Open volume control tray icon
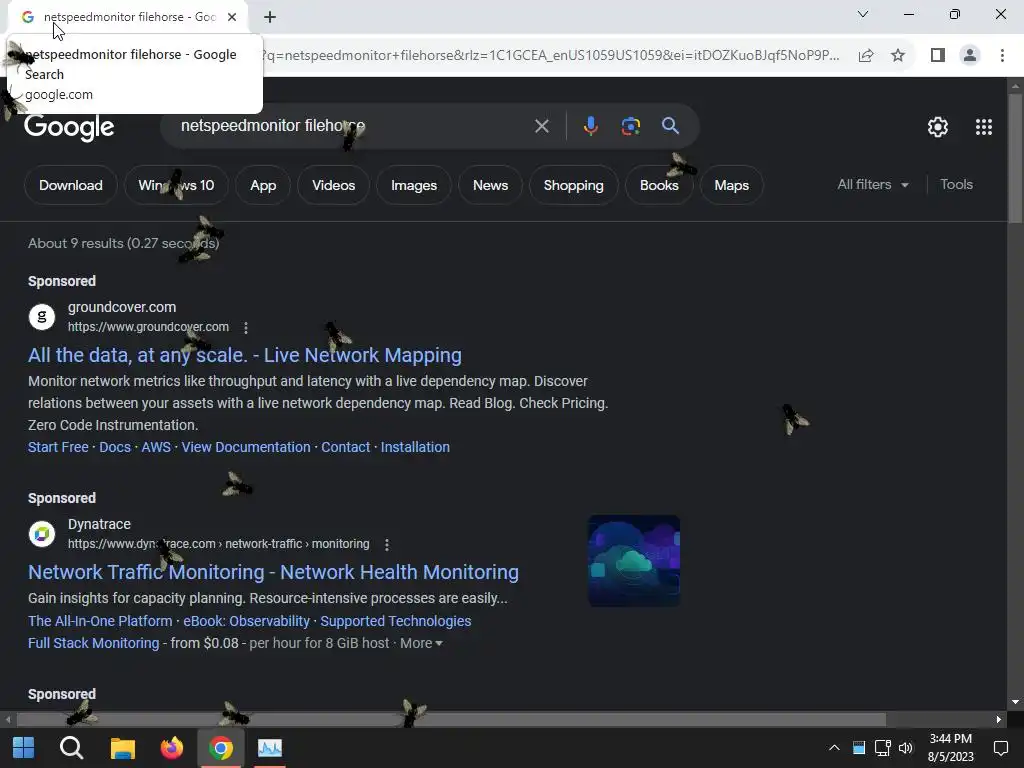This screenshot has width=1024, height=768. 906,748
